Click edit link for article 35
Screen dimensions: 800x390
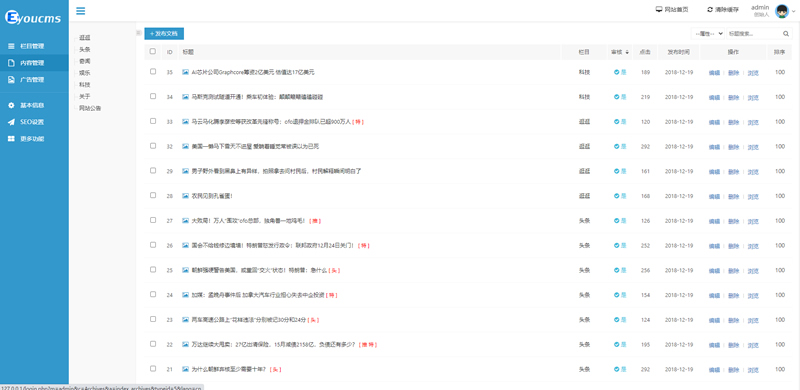click(714, 73)
